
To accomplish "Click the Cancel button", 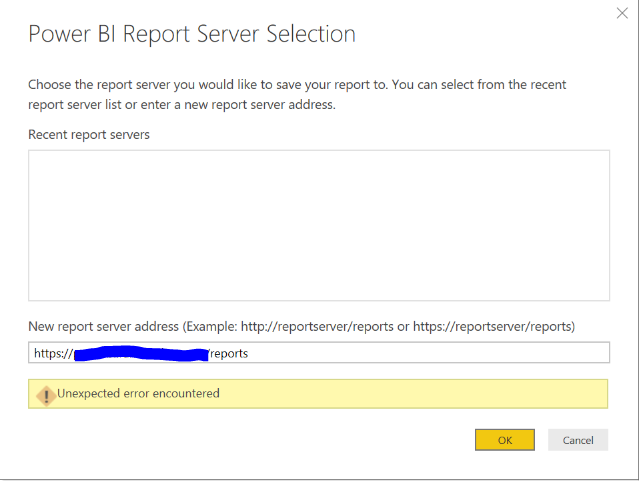I will point(578,440).
